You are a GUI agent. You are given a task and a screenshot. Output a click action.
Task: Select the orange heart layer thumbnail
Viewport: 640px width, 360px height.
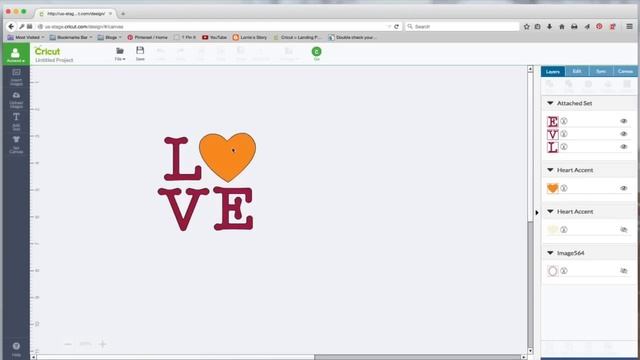[553, 188]
